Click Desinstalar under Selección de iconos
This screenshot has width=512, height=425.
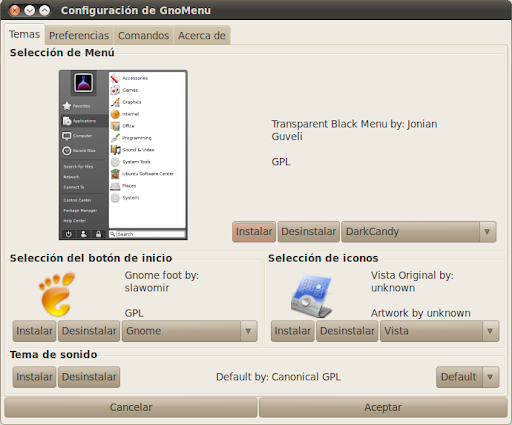click(347, 331)
